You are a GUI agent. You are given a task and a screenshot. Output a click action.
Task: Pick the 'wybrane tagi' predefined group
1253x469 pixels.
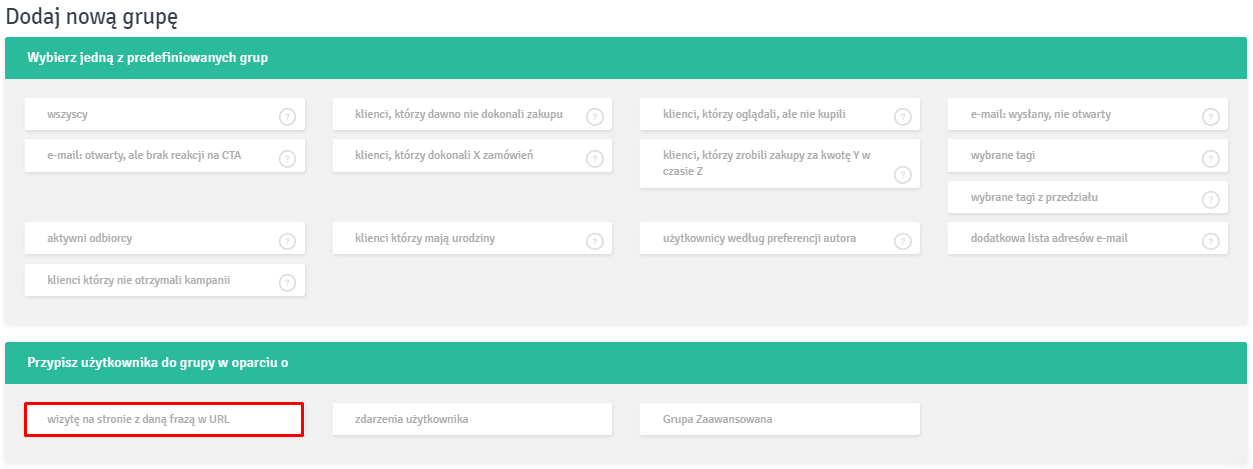(x=1088, y=155)
